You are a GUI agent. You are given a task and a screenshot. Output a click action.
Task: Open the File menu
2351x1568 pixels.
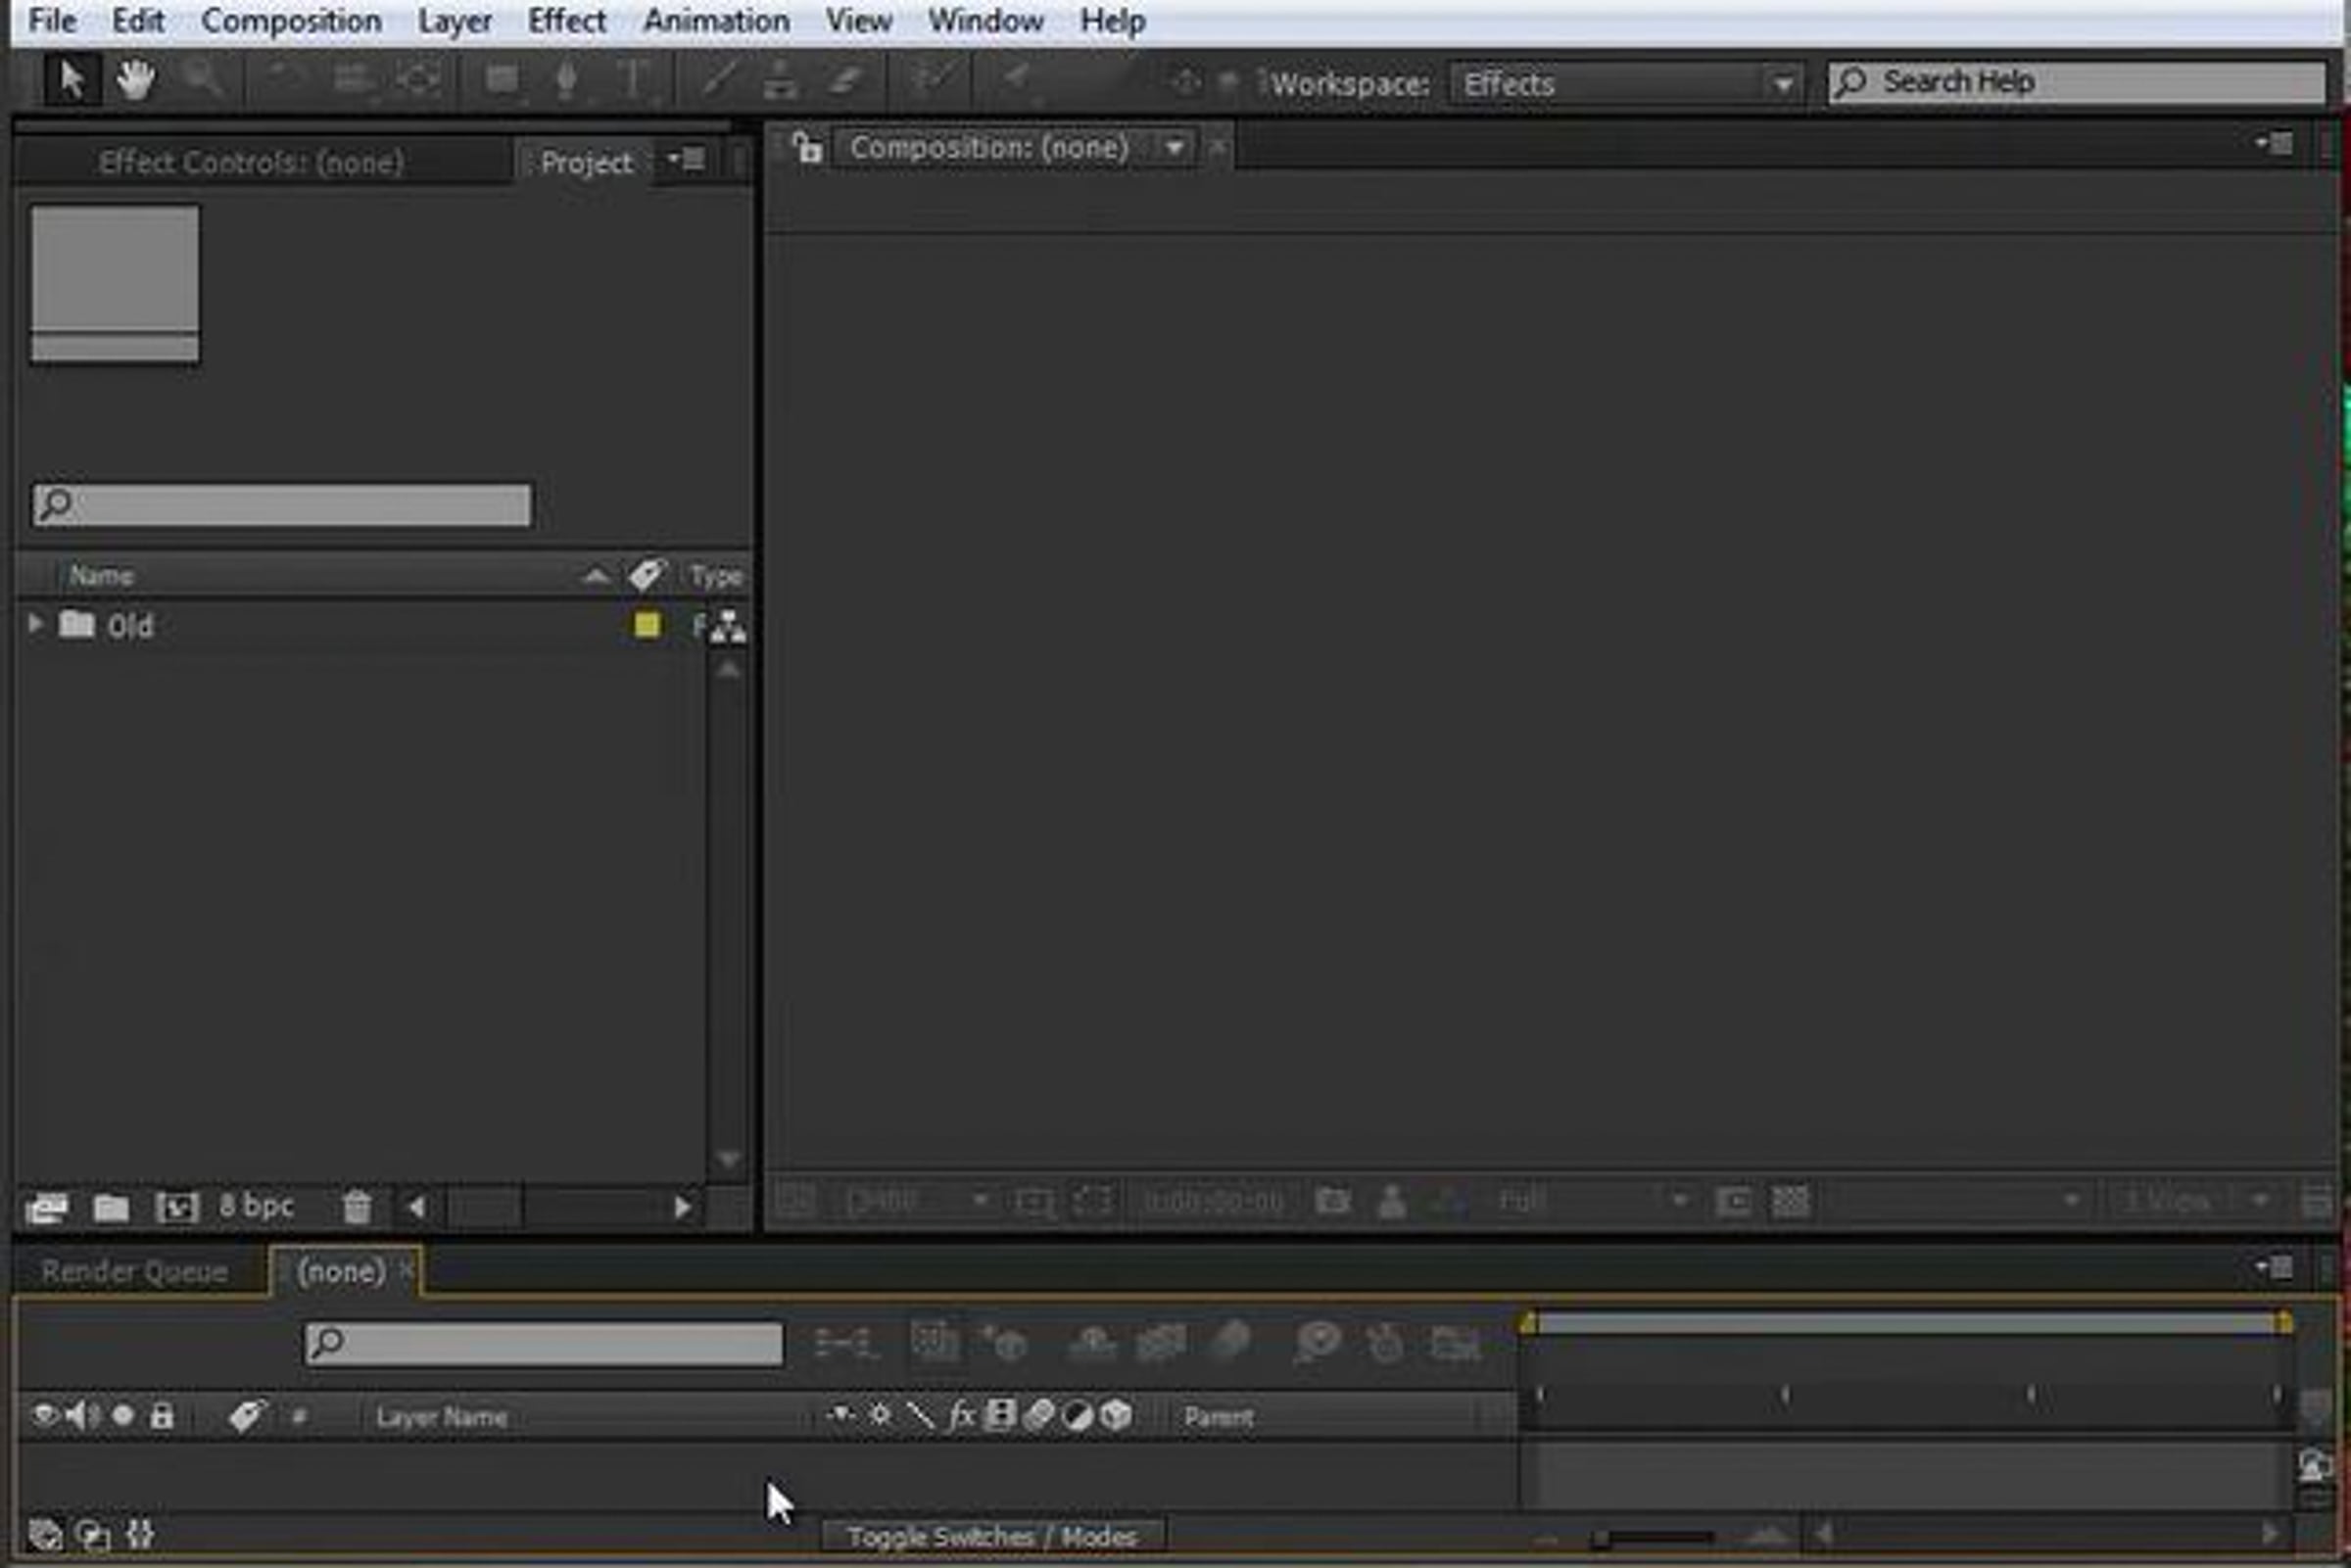point(52,21)
